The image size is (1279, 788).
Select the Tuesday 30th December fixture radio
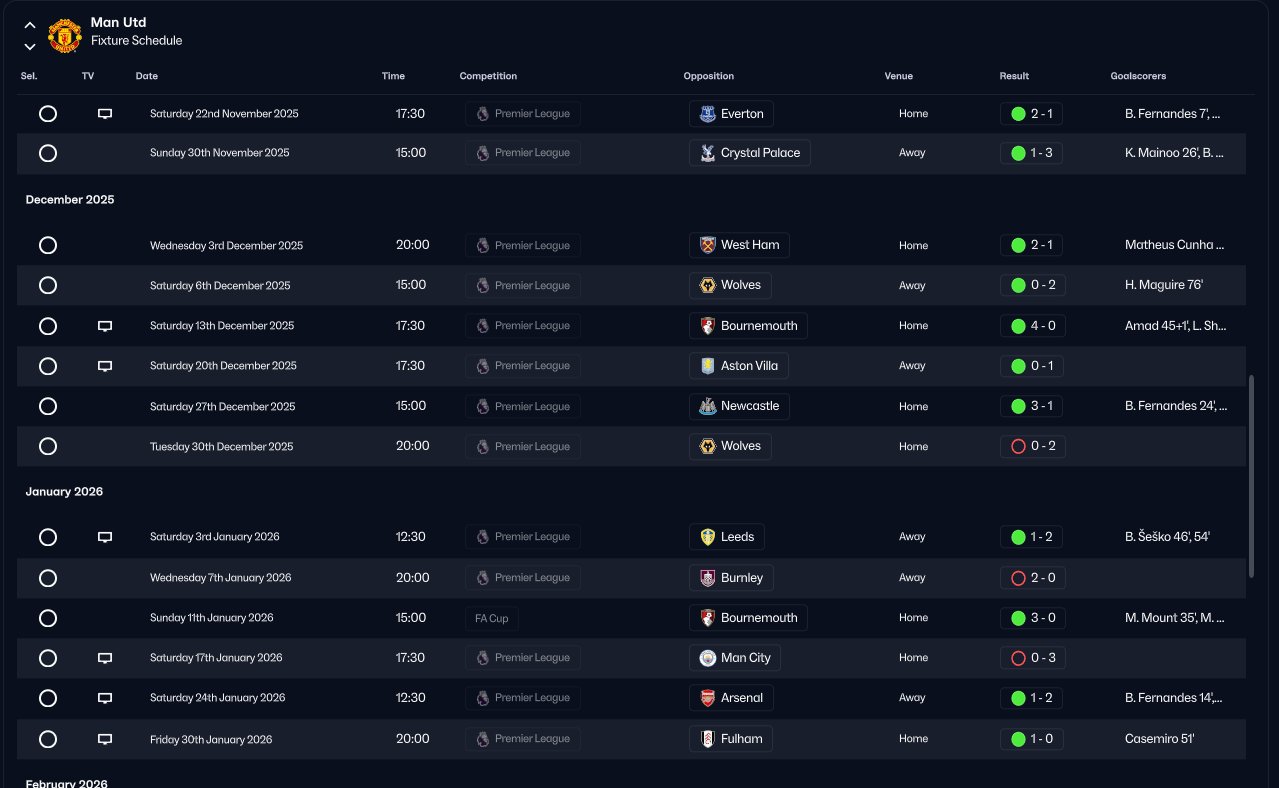[48, 446]
